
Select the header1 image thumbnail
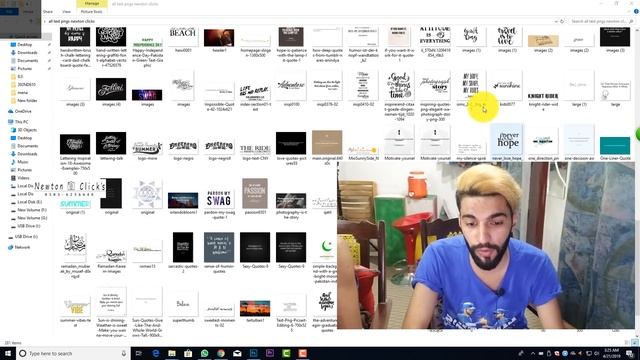(x=219, y=38)
